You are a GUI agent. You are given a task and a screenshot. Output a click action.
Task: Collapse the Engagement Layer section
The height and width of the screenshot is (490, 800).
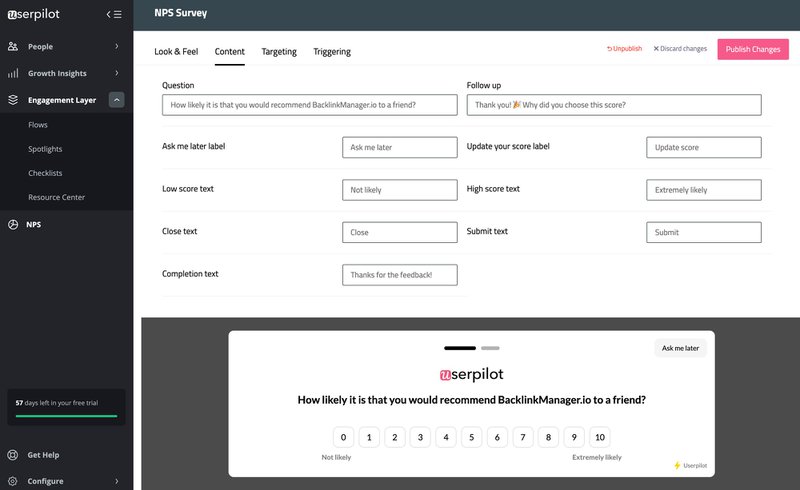click(117, 100)
